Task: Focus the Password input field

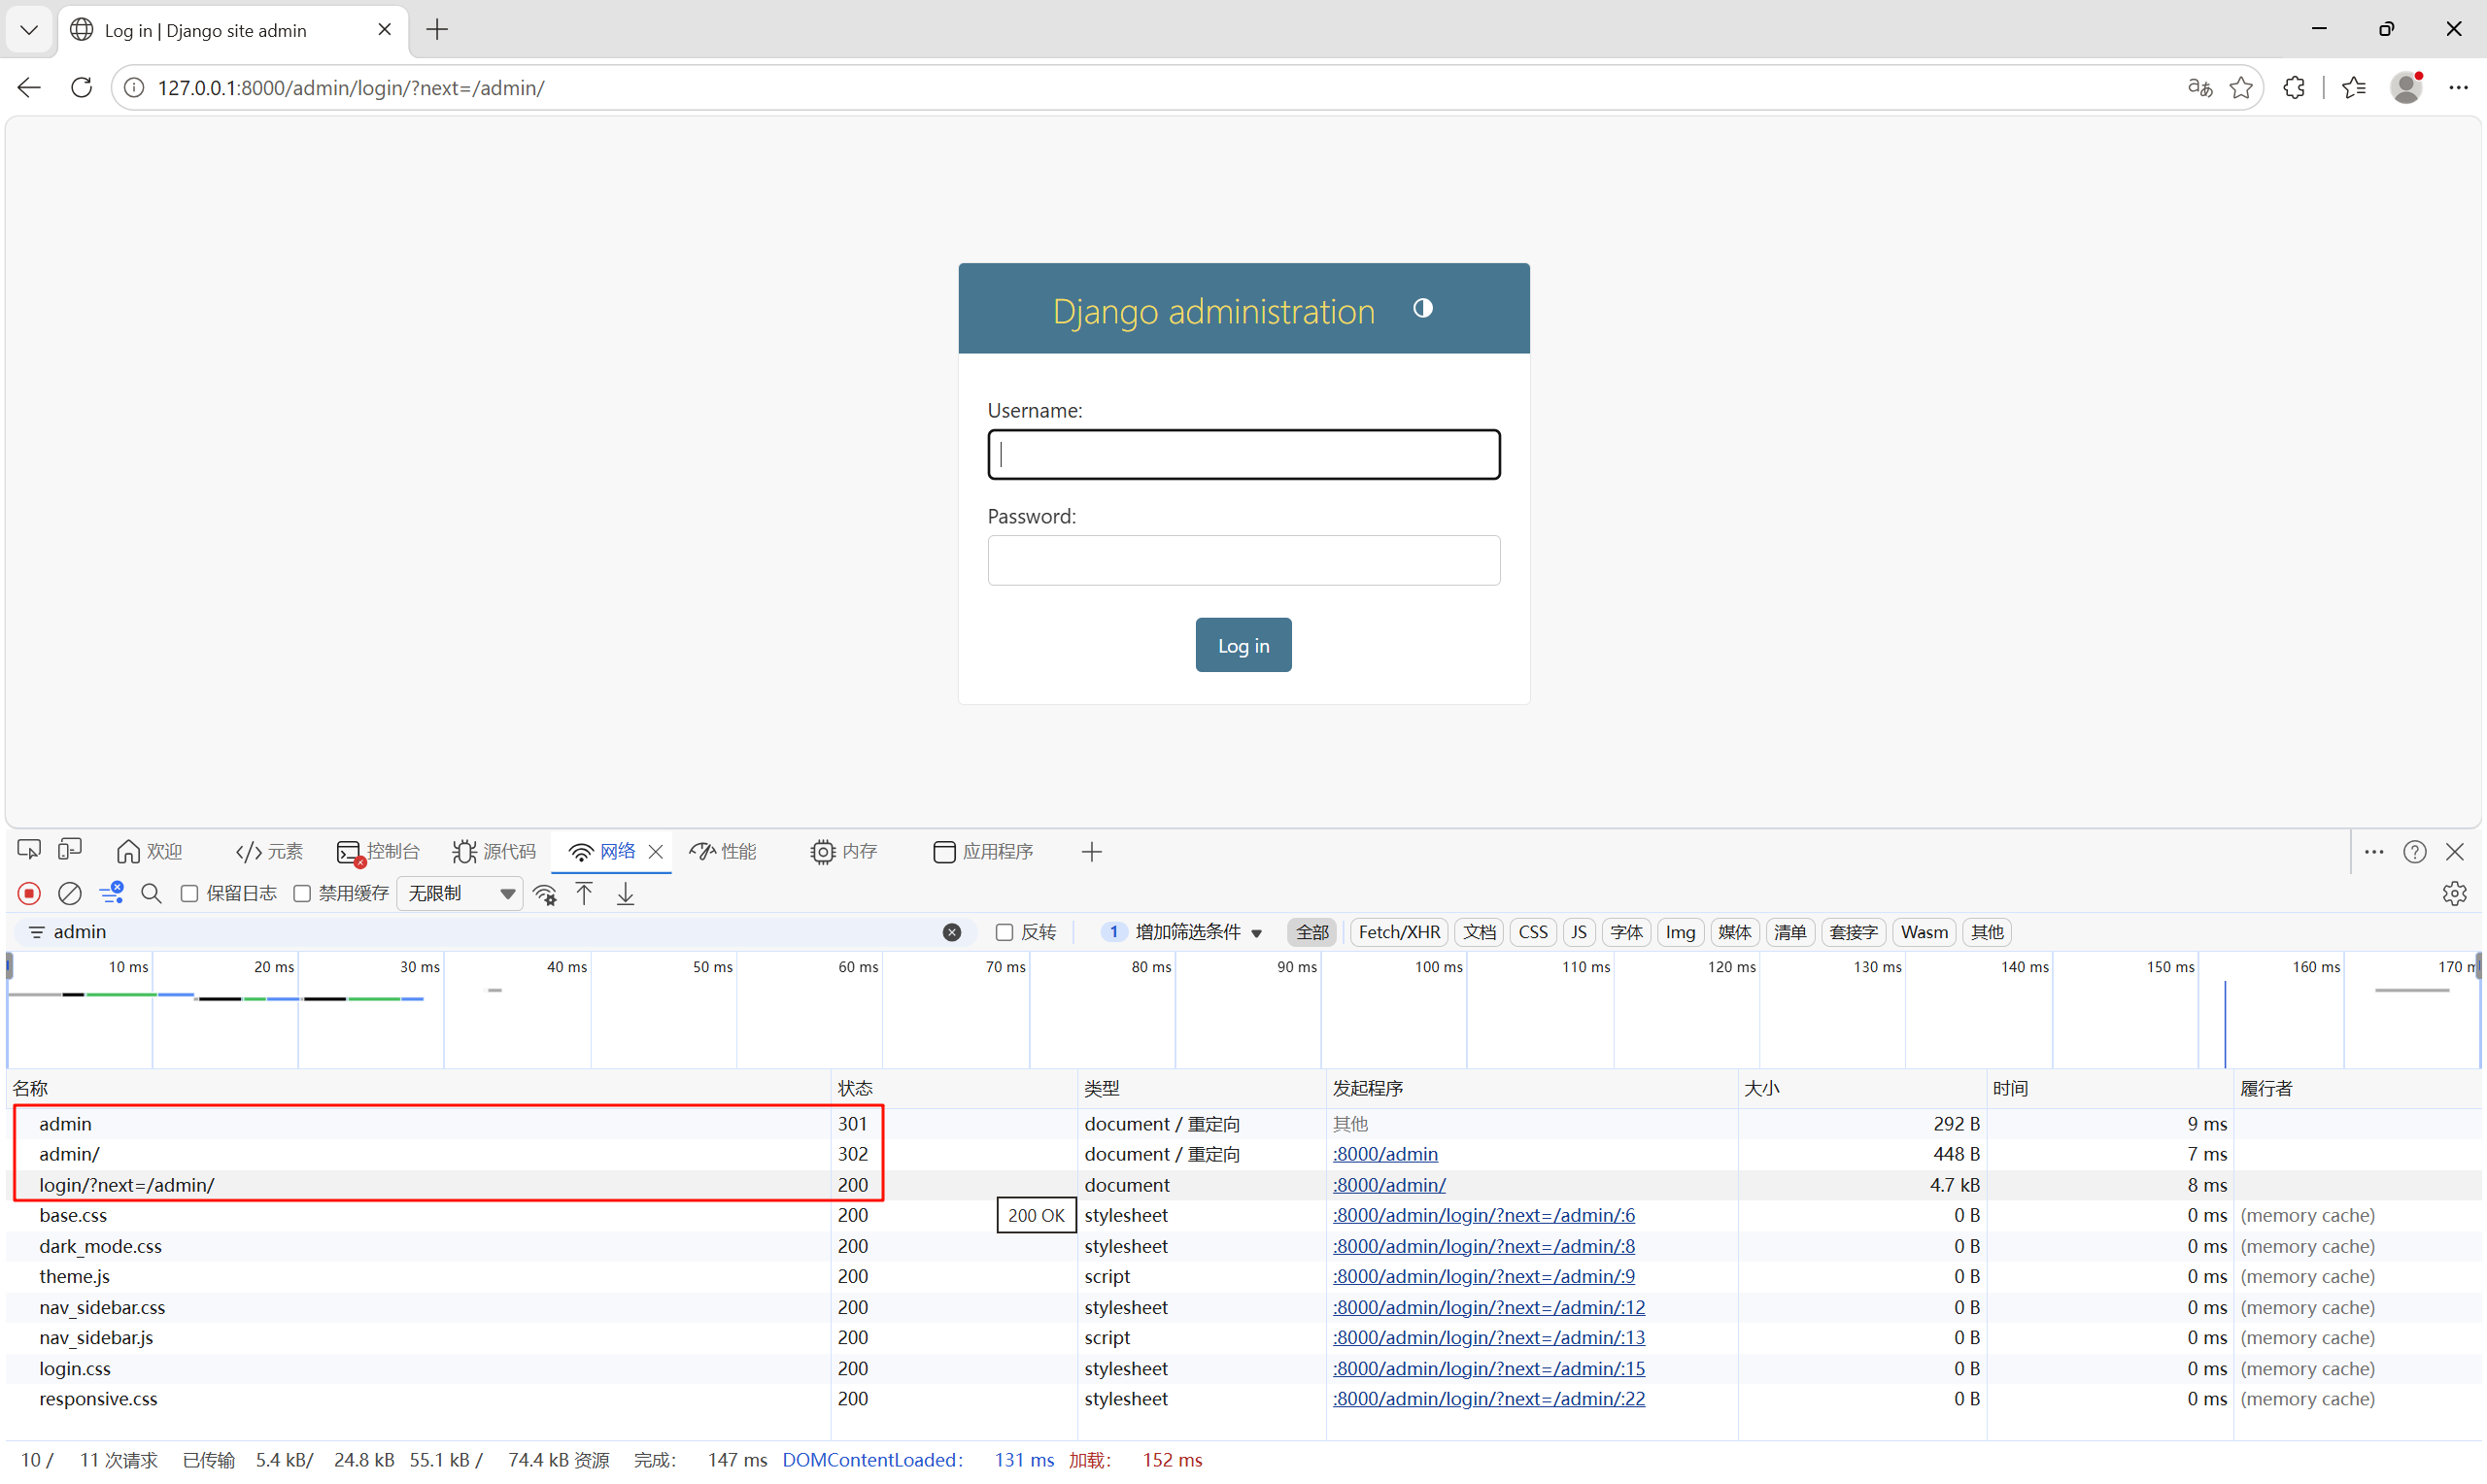Action: pos(1243,560)
